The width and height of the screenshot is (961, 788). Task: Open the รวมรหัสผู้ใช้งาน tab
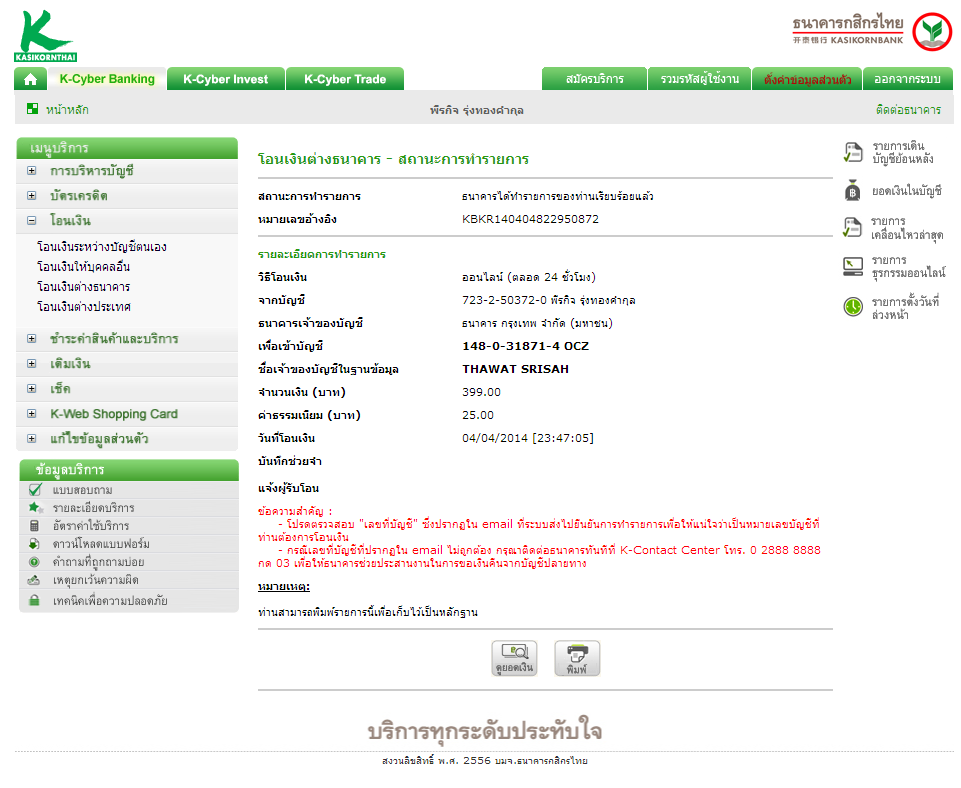tap(699, 79)
